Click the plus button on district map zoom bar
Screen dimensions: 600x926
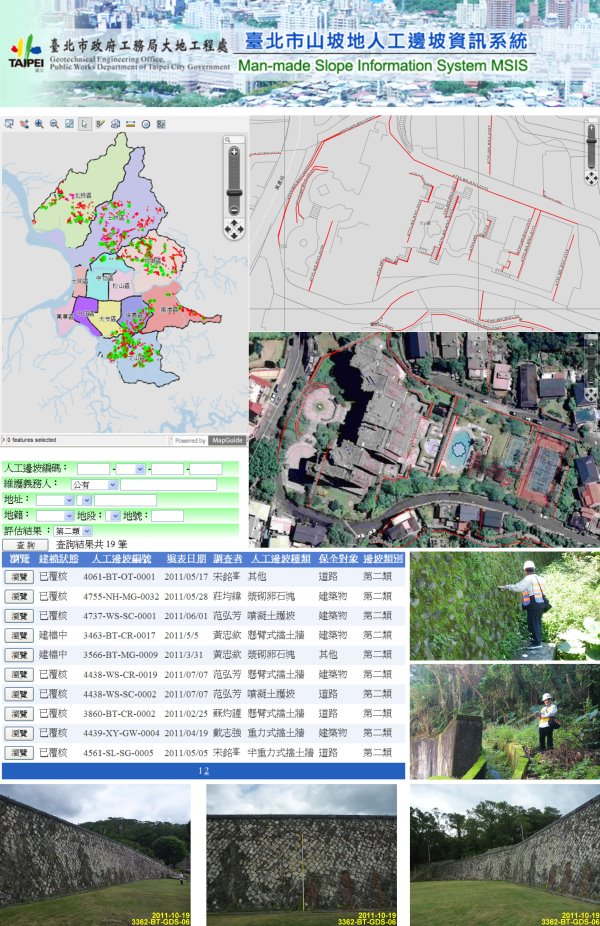coord(234,152)
